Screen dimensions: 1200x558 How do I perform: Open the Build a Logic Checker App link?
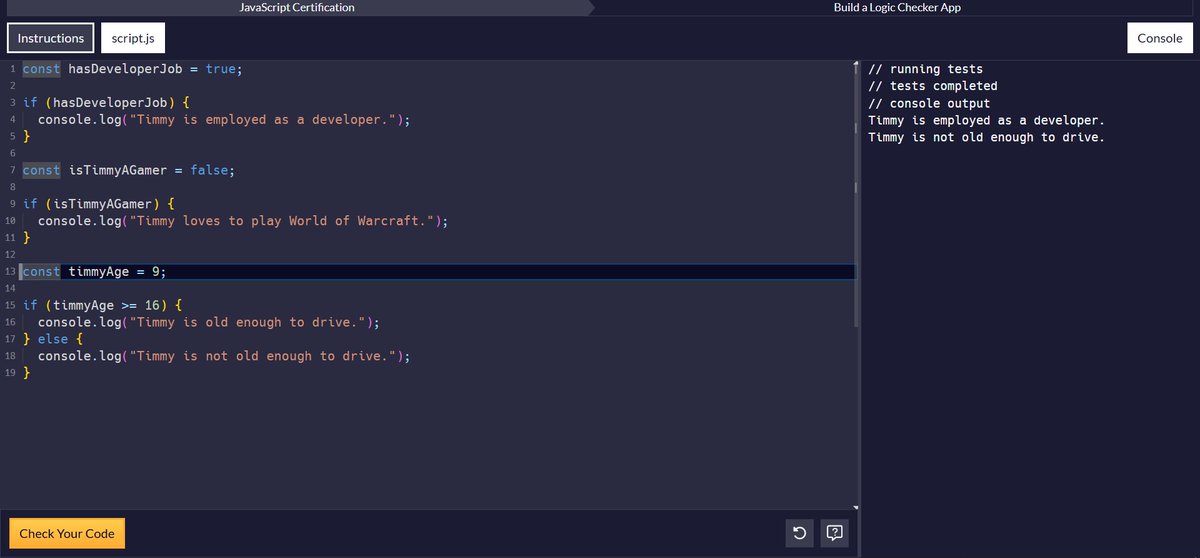[x=897, y=7]
